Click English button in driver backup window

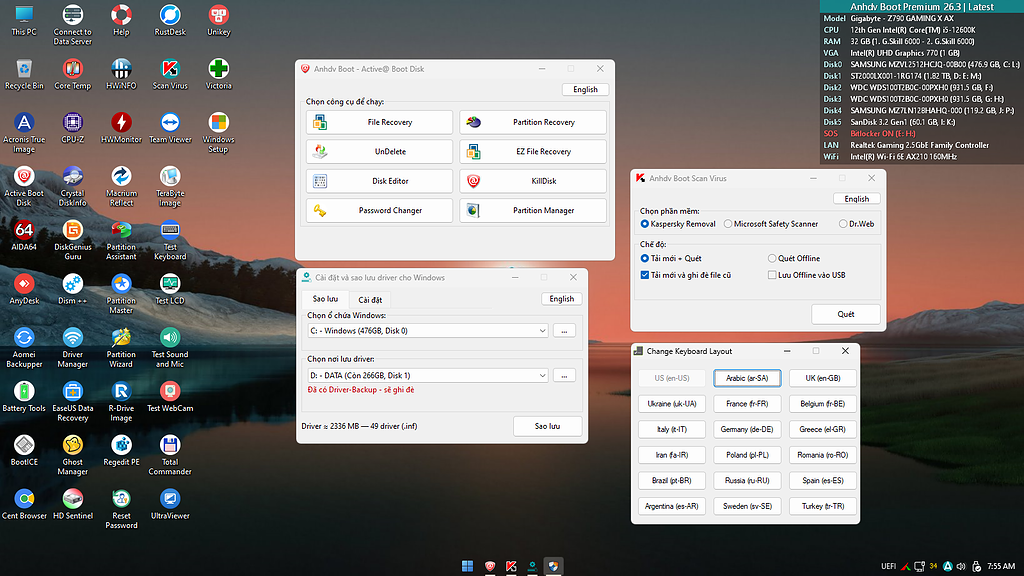[562, 299]
